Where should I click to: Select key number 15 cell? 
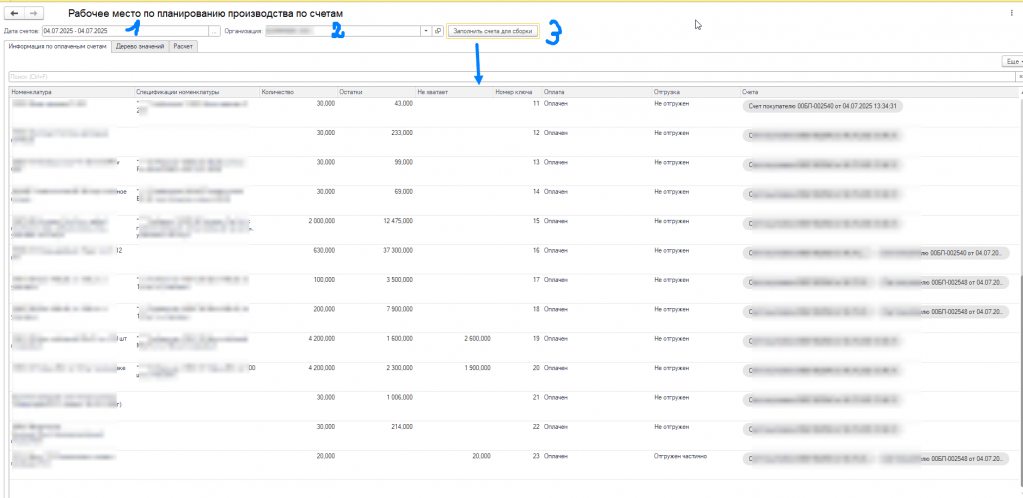click(536, 221)
